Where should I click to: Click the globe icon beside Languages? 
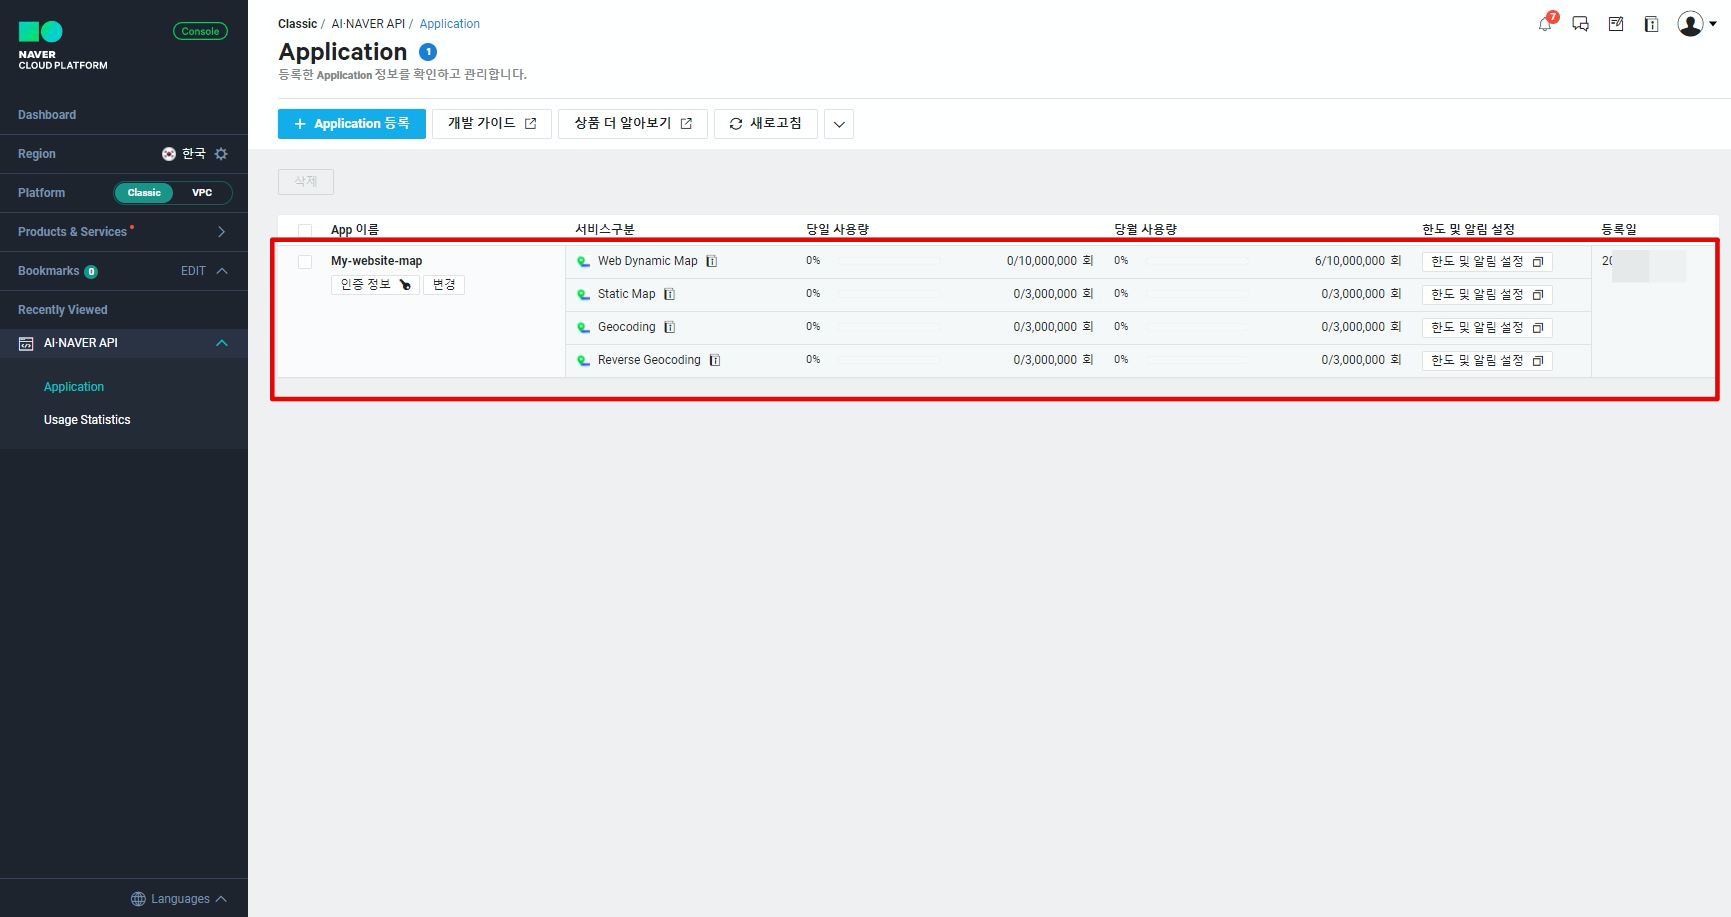[x=138, y=899]
